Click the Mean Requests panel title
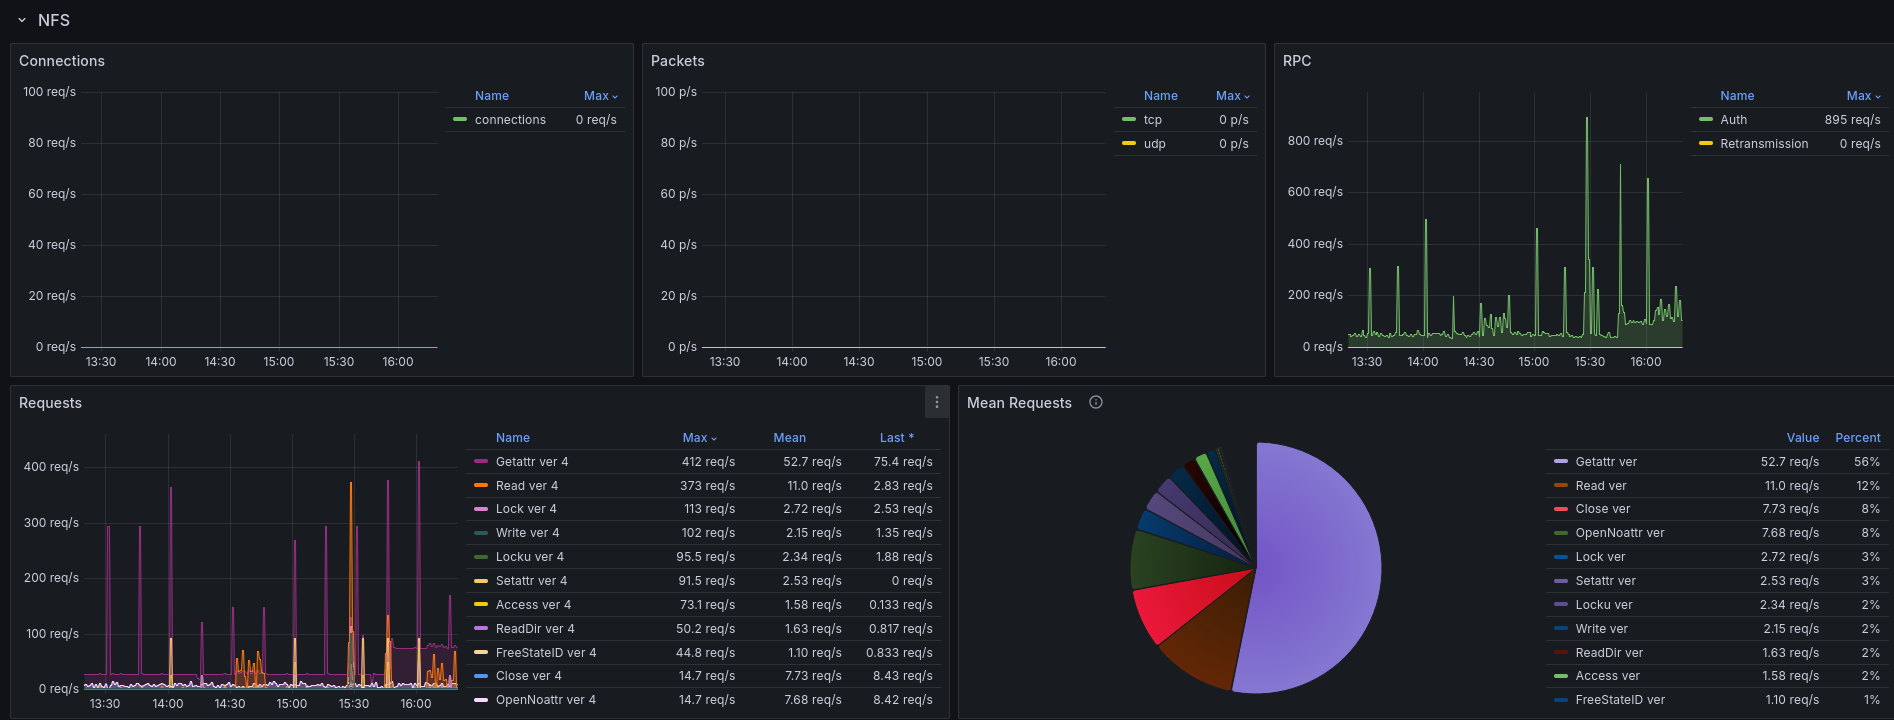This screenshot has height=720, width=1894. click(x=1019, y=403)
